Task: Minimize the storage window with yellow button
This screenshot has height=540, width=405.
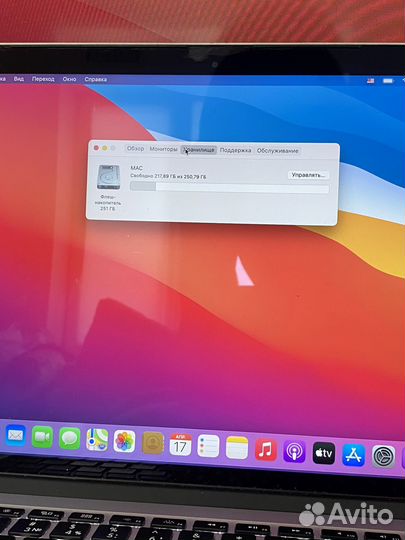Action: click(x=104, y=148)
